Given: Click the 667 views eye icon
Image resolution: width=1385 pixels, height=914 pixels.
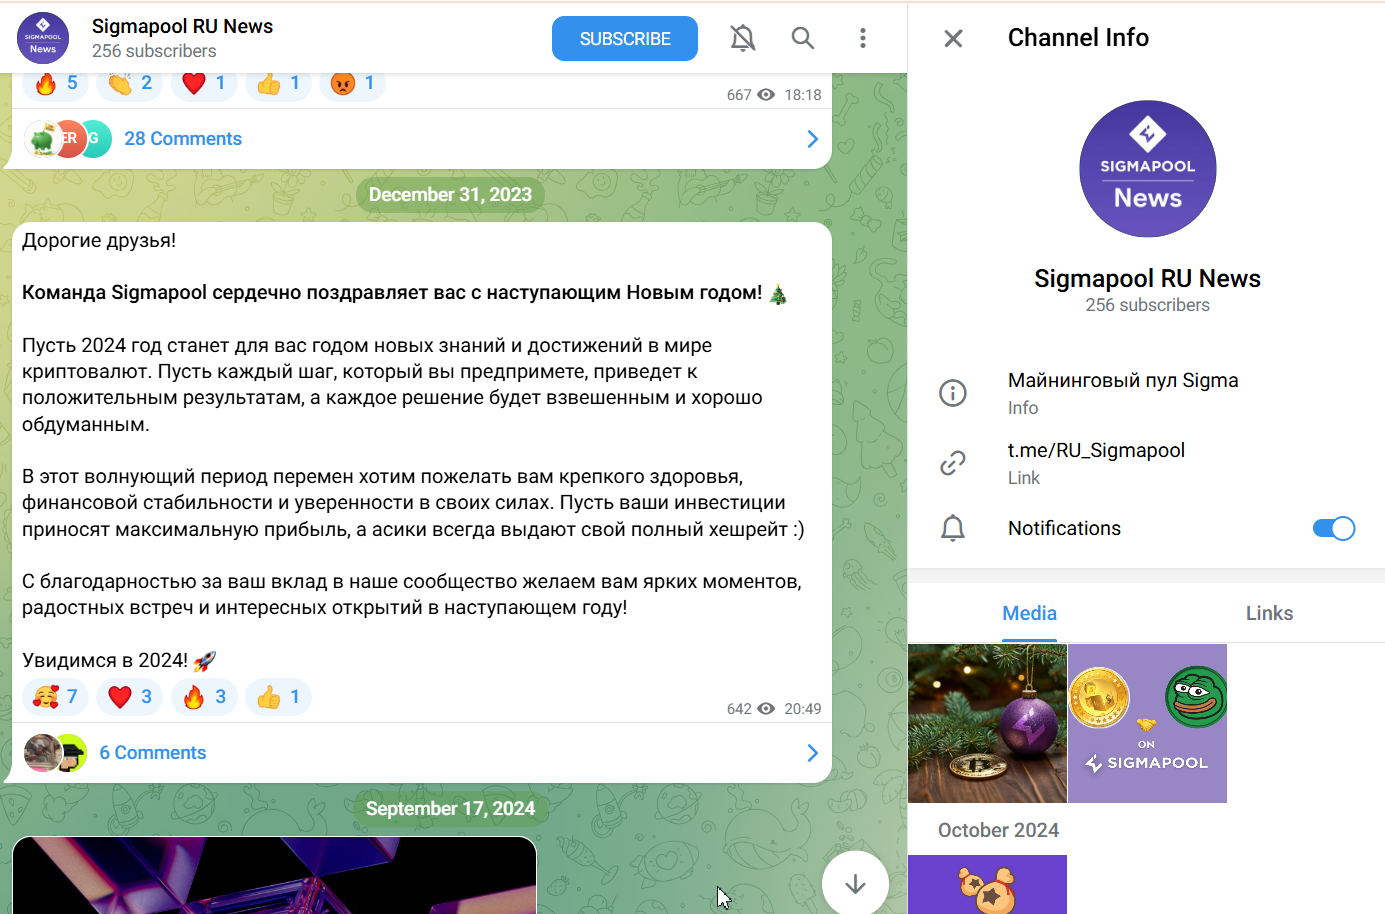Looking at the screenshot, I should 766,95.
